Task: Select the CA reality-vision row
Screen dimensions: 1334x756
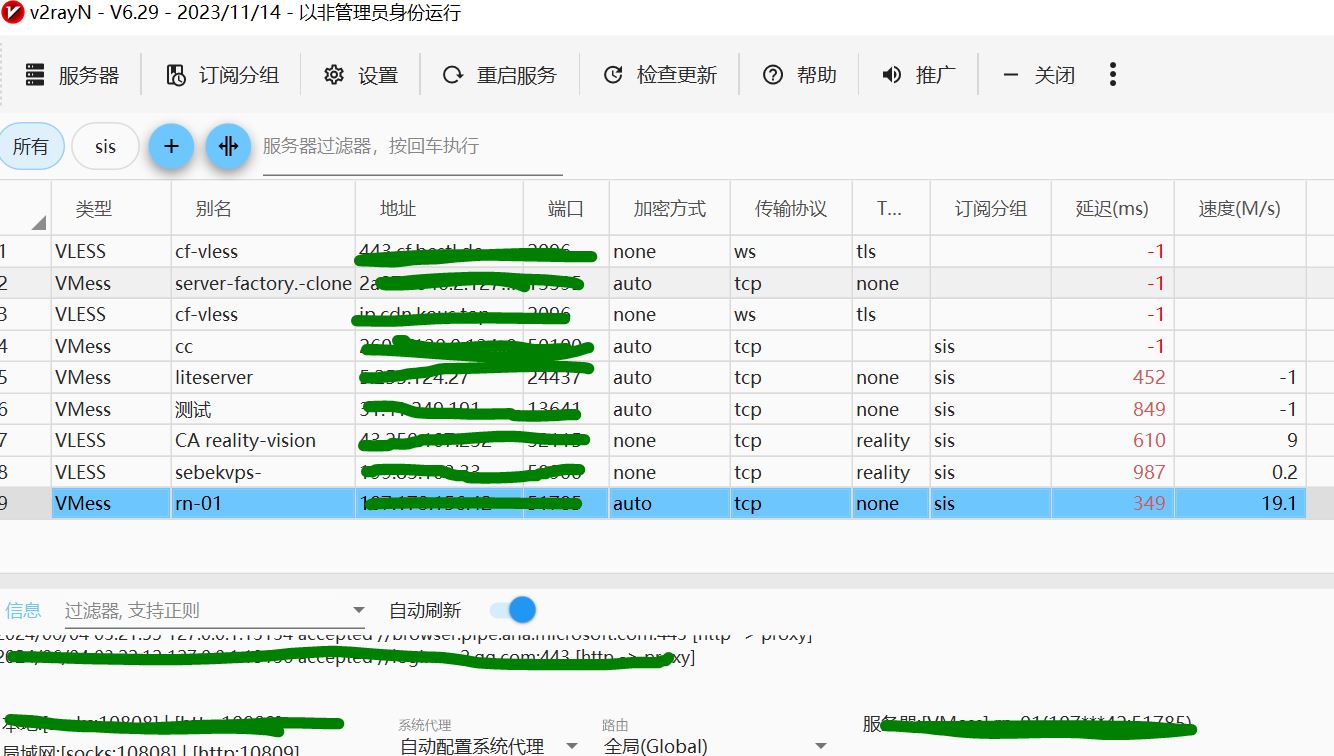Action: pyautogui.click(x=653, y=440)
